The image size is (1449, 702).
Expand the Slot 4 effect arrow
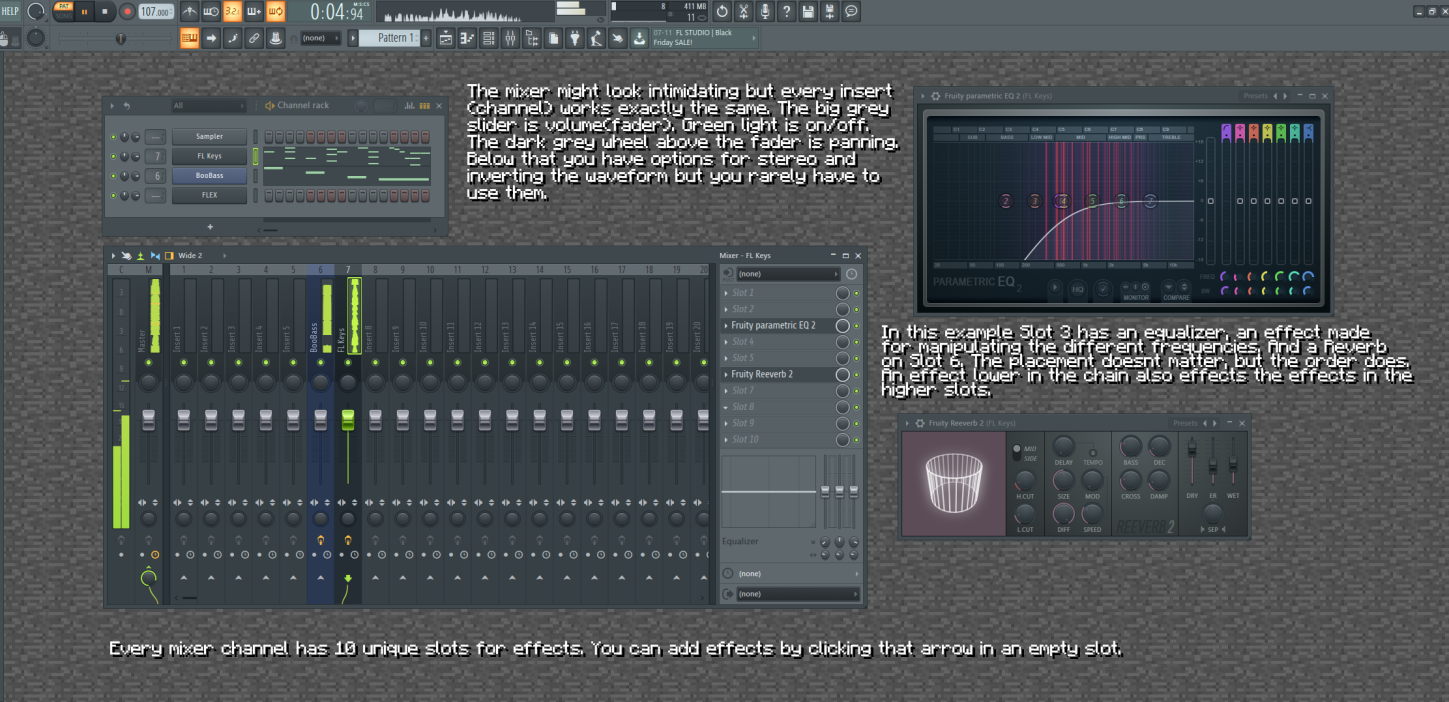[x=726, y=342]
